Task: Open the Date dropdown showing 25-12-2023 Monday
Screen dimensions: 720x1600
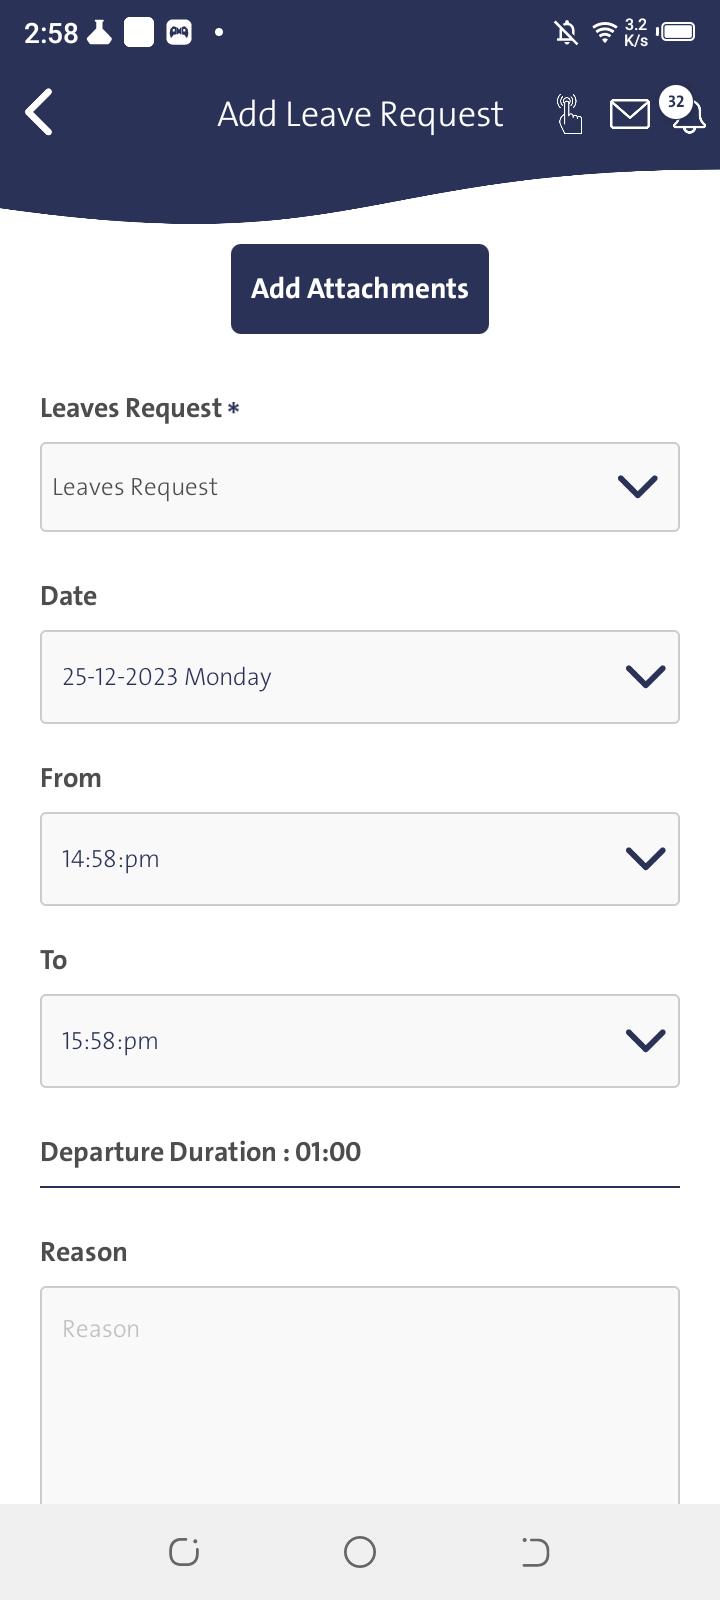Action: [360, 677]
